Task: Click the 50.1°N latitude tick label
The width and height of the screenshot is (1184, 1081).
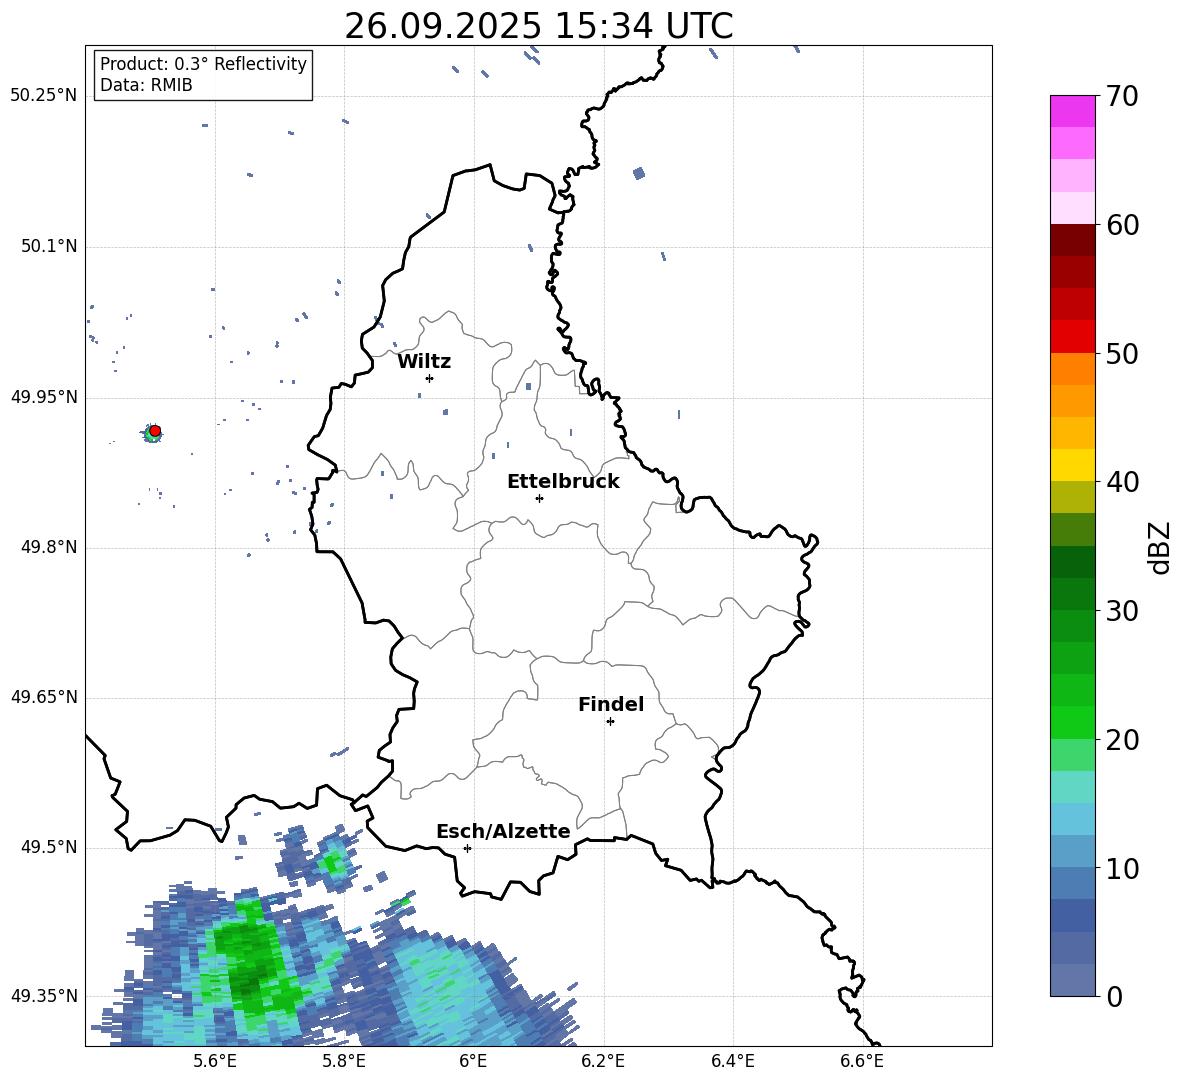Action: 48,246
